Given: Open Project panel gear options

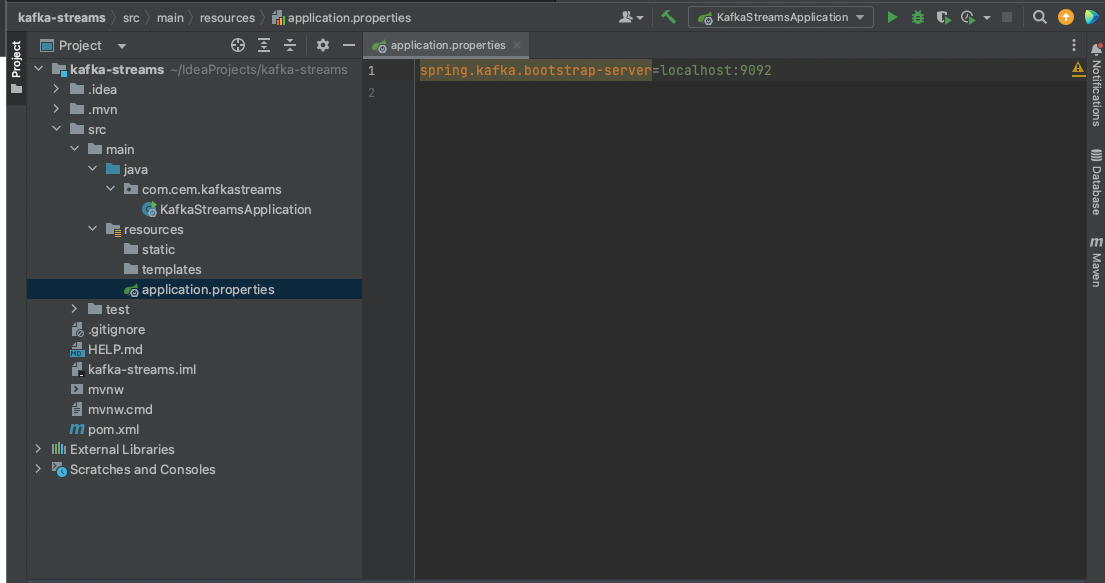Looking at the screenshot, I should tap(322, 45).
